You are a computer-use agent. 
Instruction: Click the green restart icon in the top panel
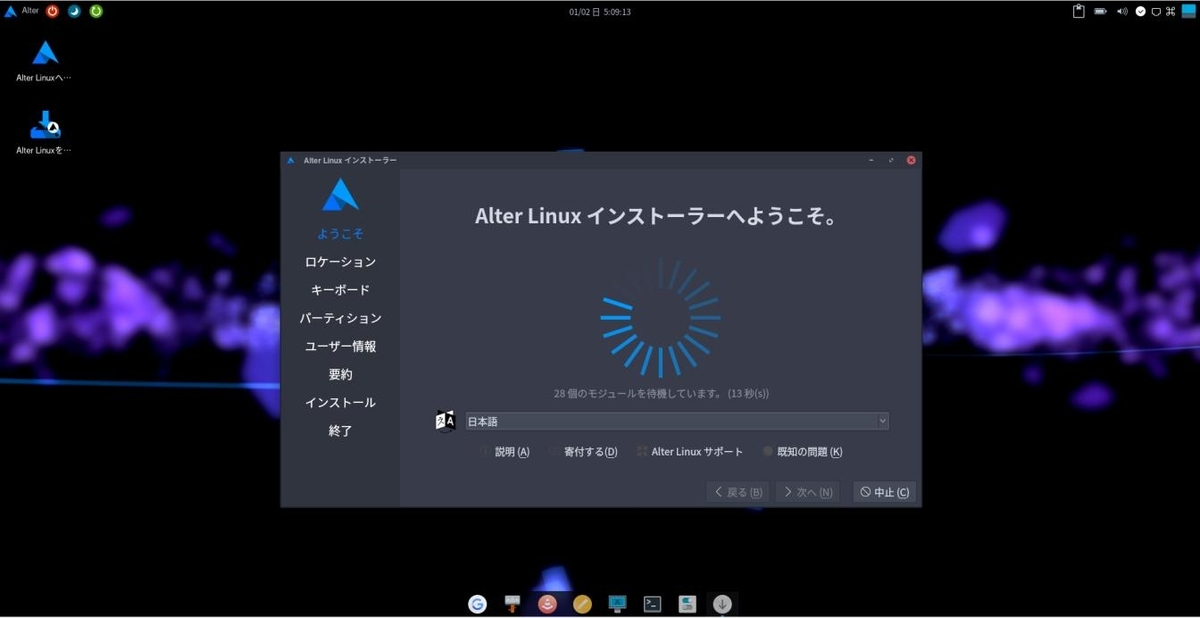click(96, 12)
